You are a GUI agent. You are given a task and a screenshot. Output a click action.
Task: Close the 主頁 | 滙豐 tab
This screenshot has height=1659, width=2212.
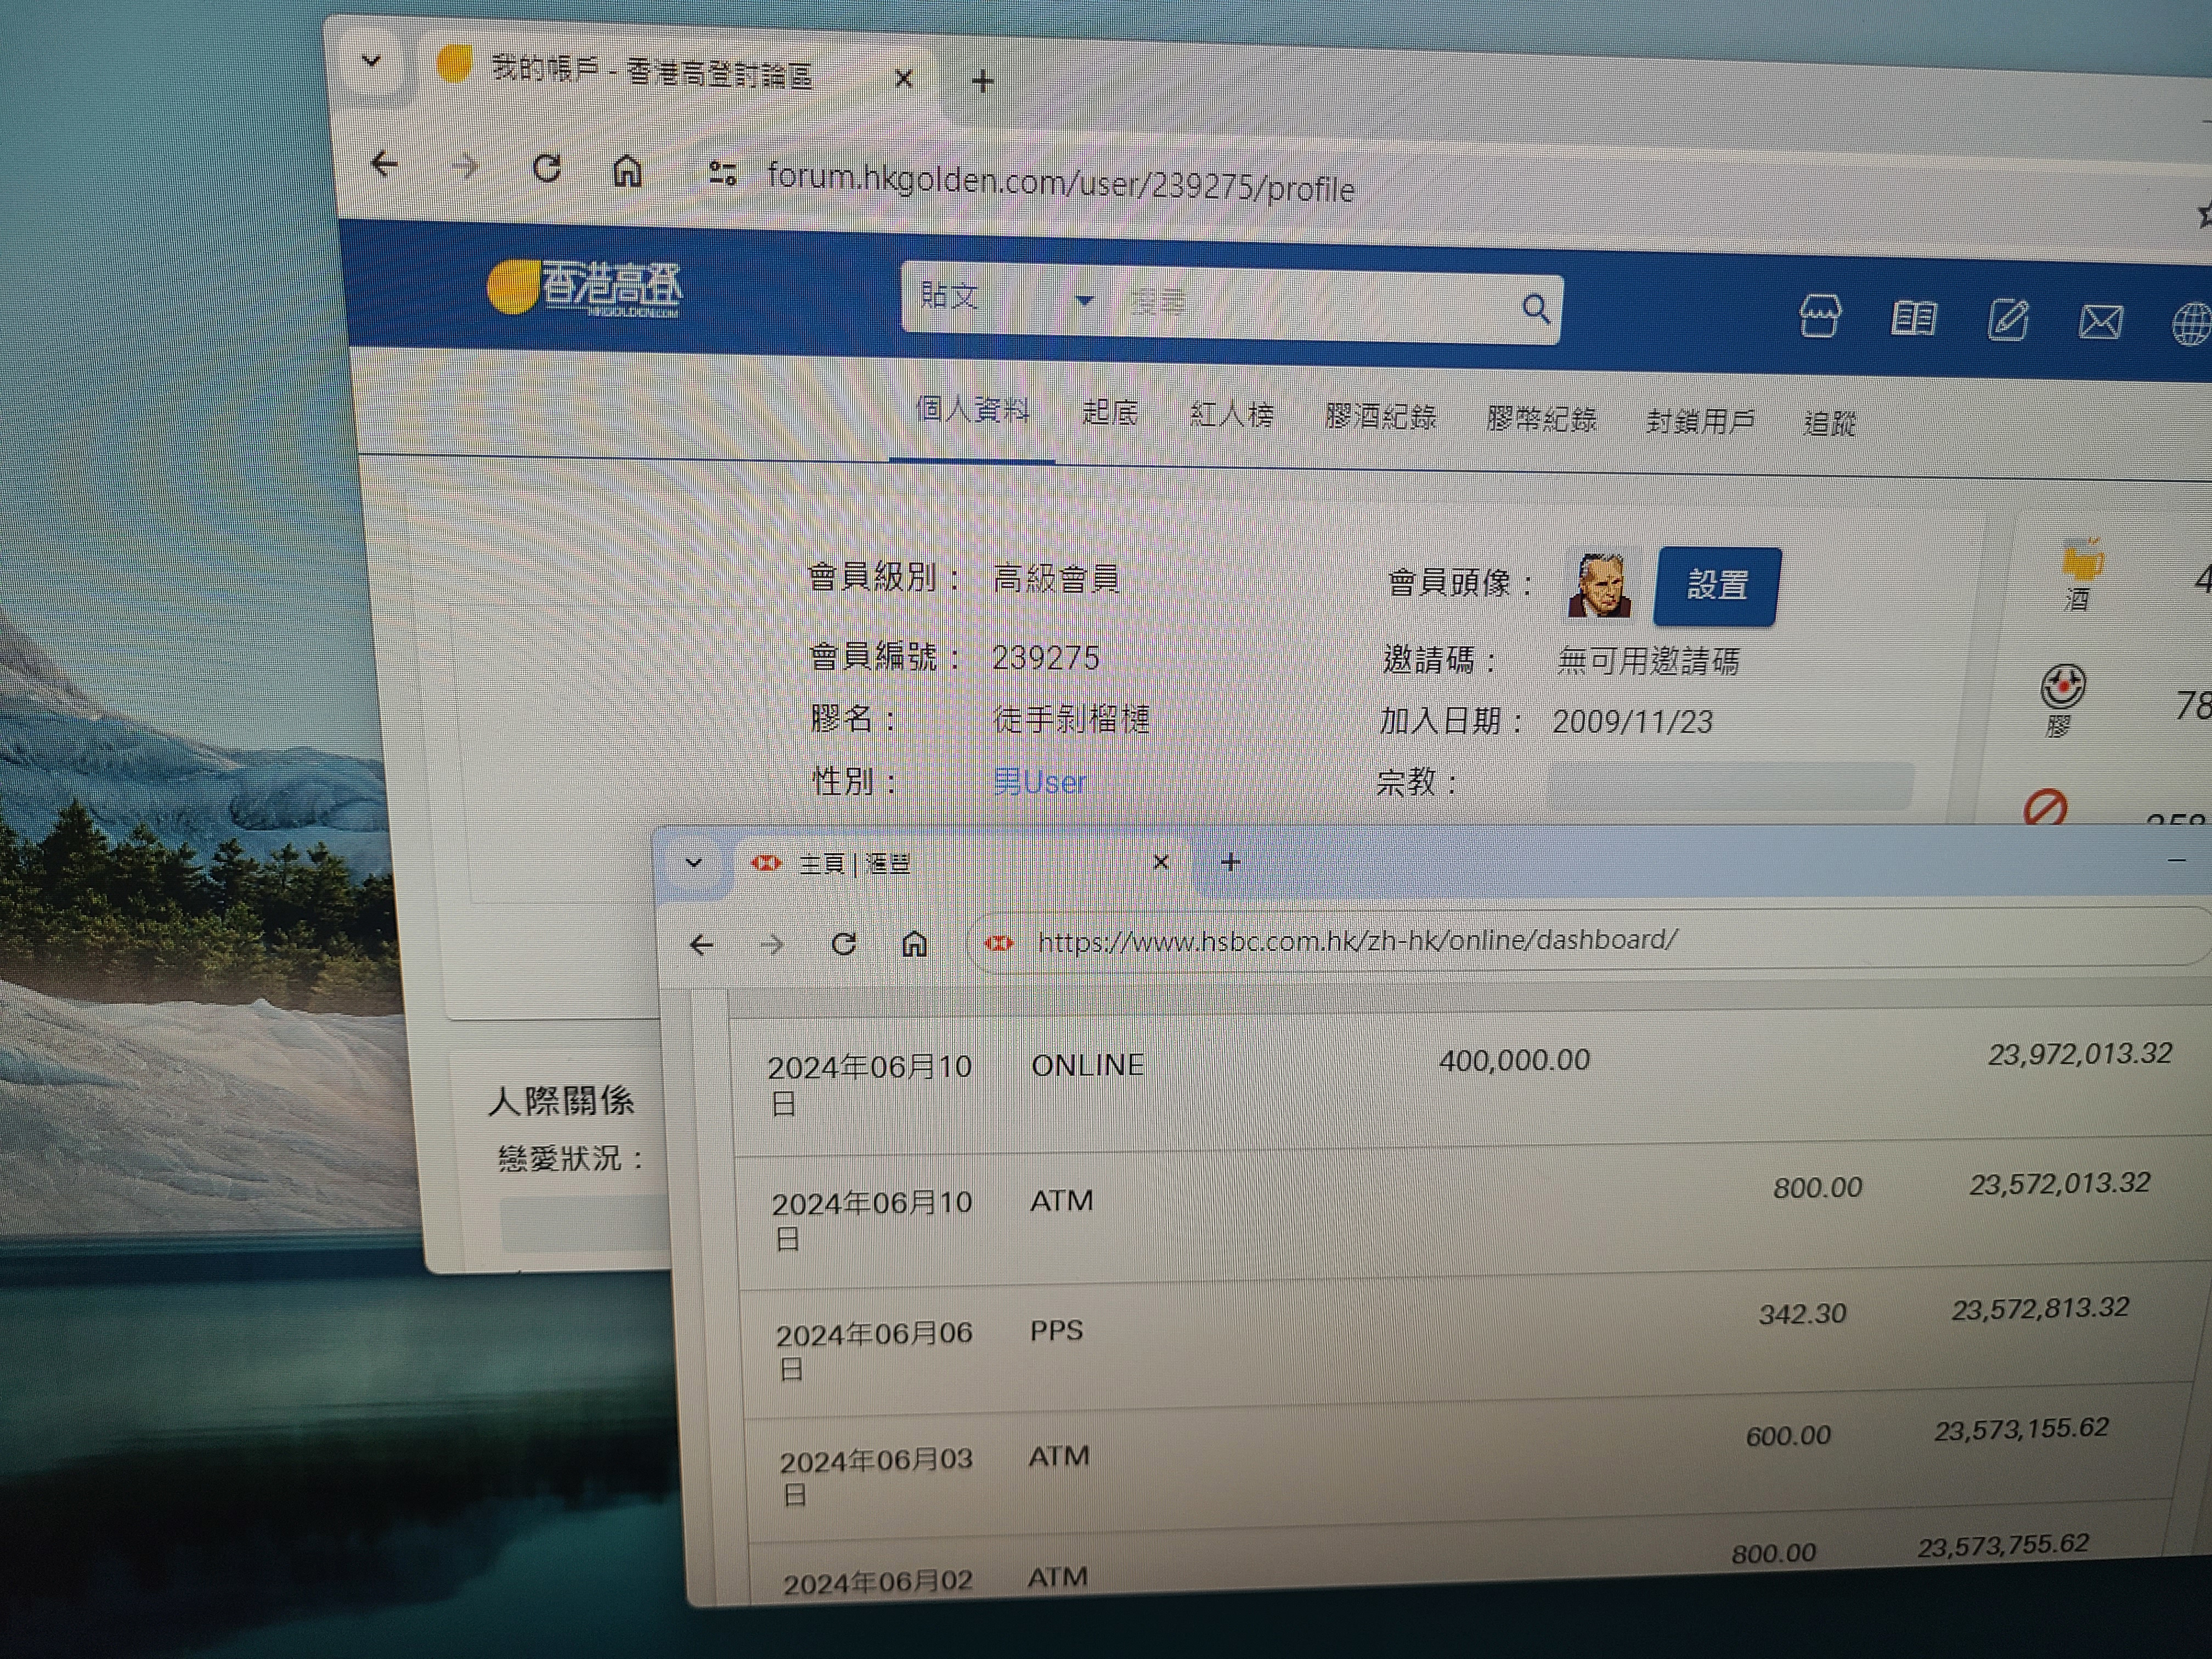(x=1160, y=862)
